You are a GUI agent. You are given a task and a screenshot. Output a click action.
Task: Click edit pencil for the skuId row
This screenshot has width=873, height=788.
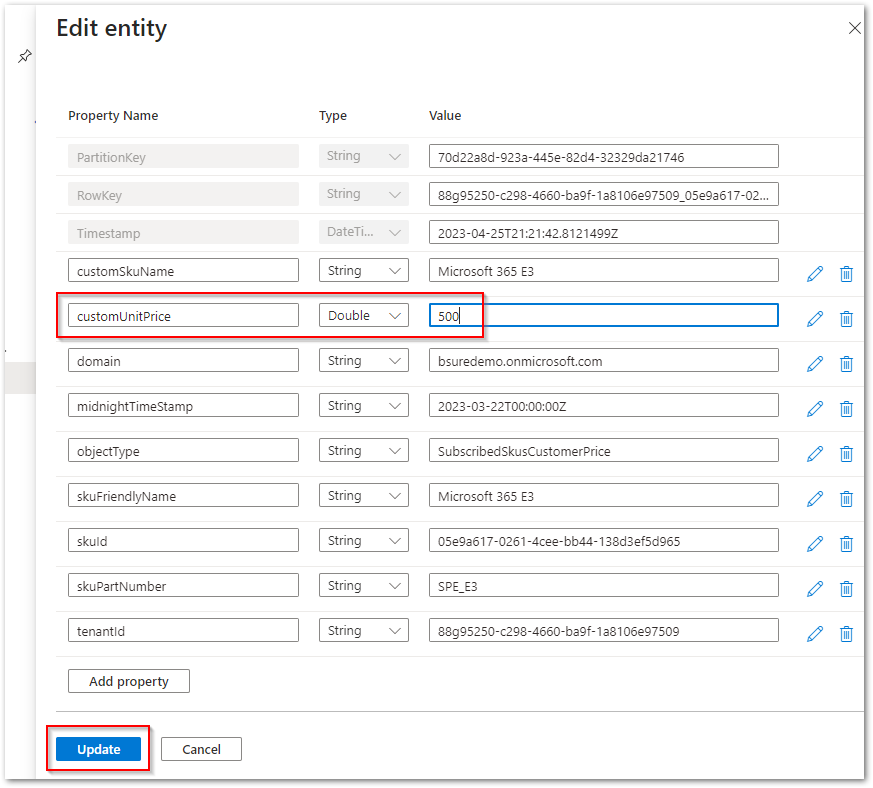click(x=815, y=543)
